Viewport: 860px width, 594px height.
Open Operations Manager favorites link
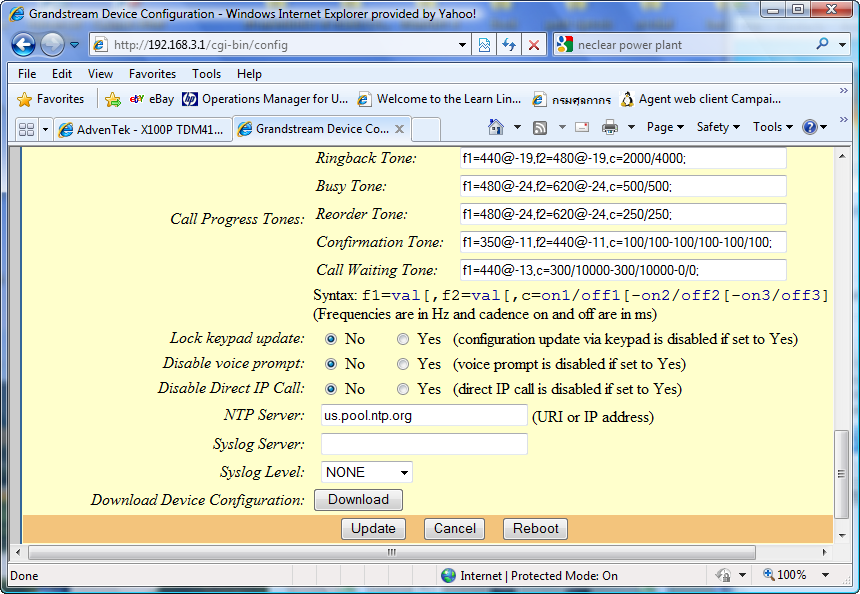(x=265, y=99)
